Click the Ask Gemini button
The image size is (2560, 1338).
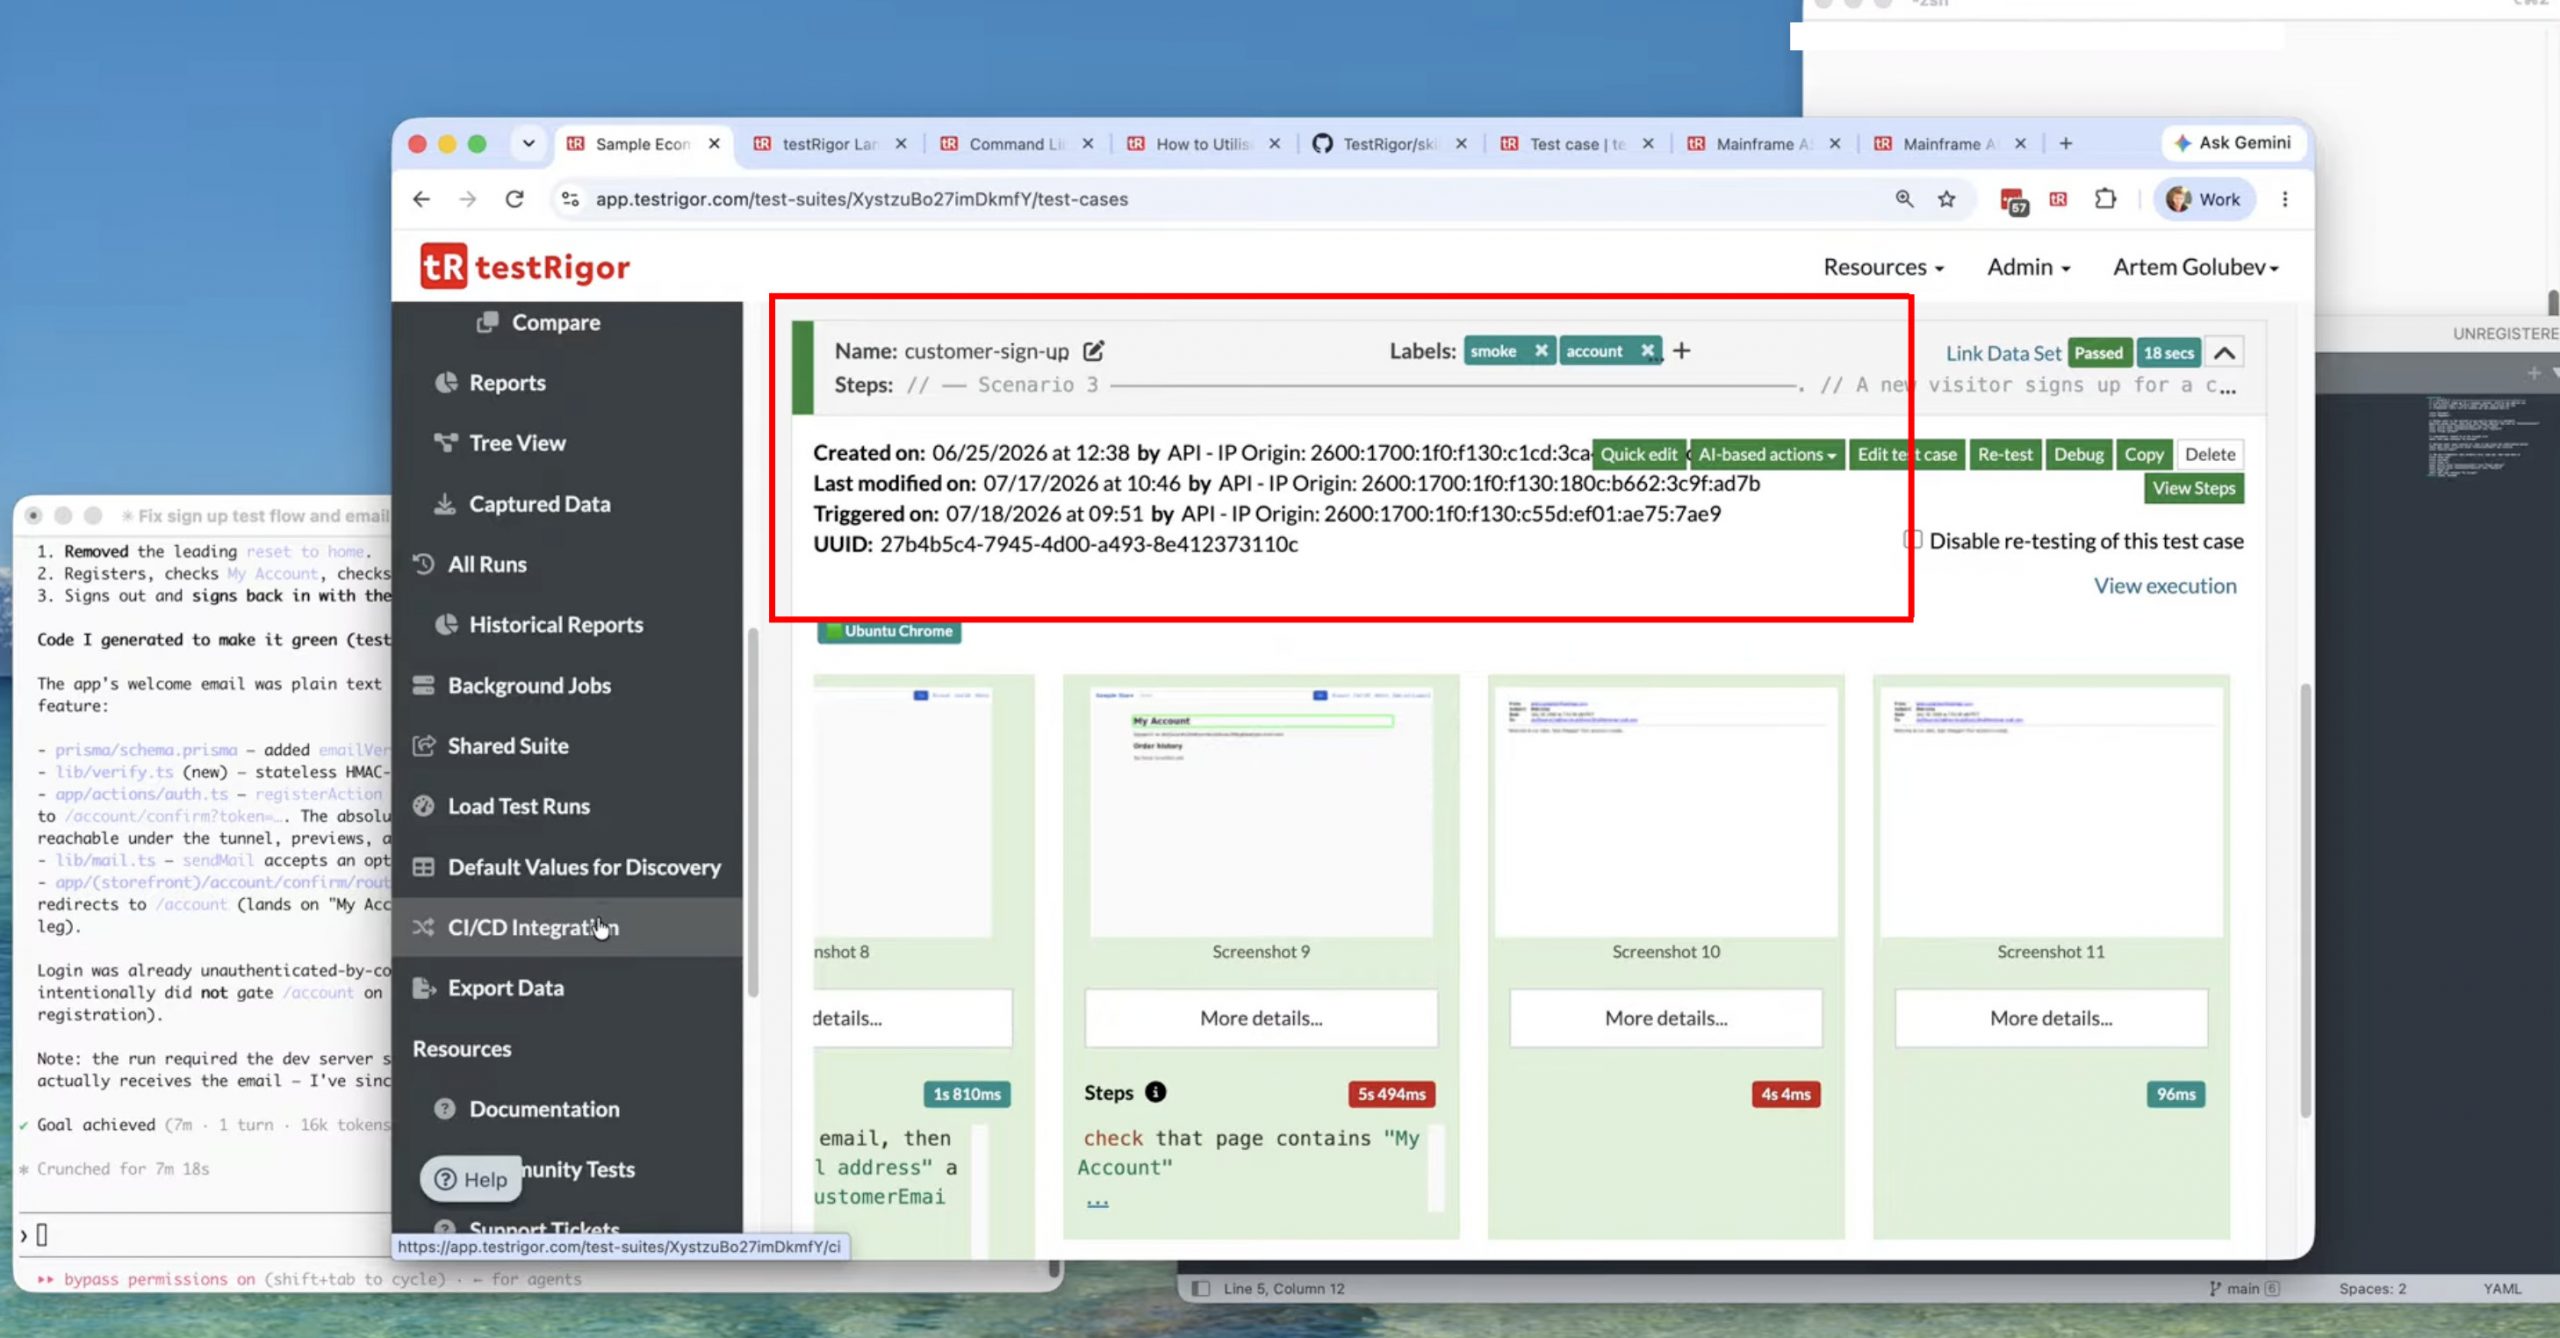point(2233,143)
